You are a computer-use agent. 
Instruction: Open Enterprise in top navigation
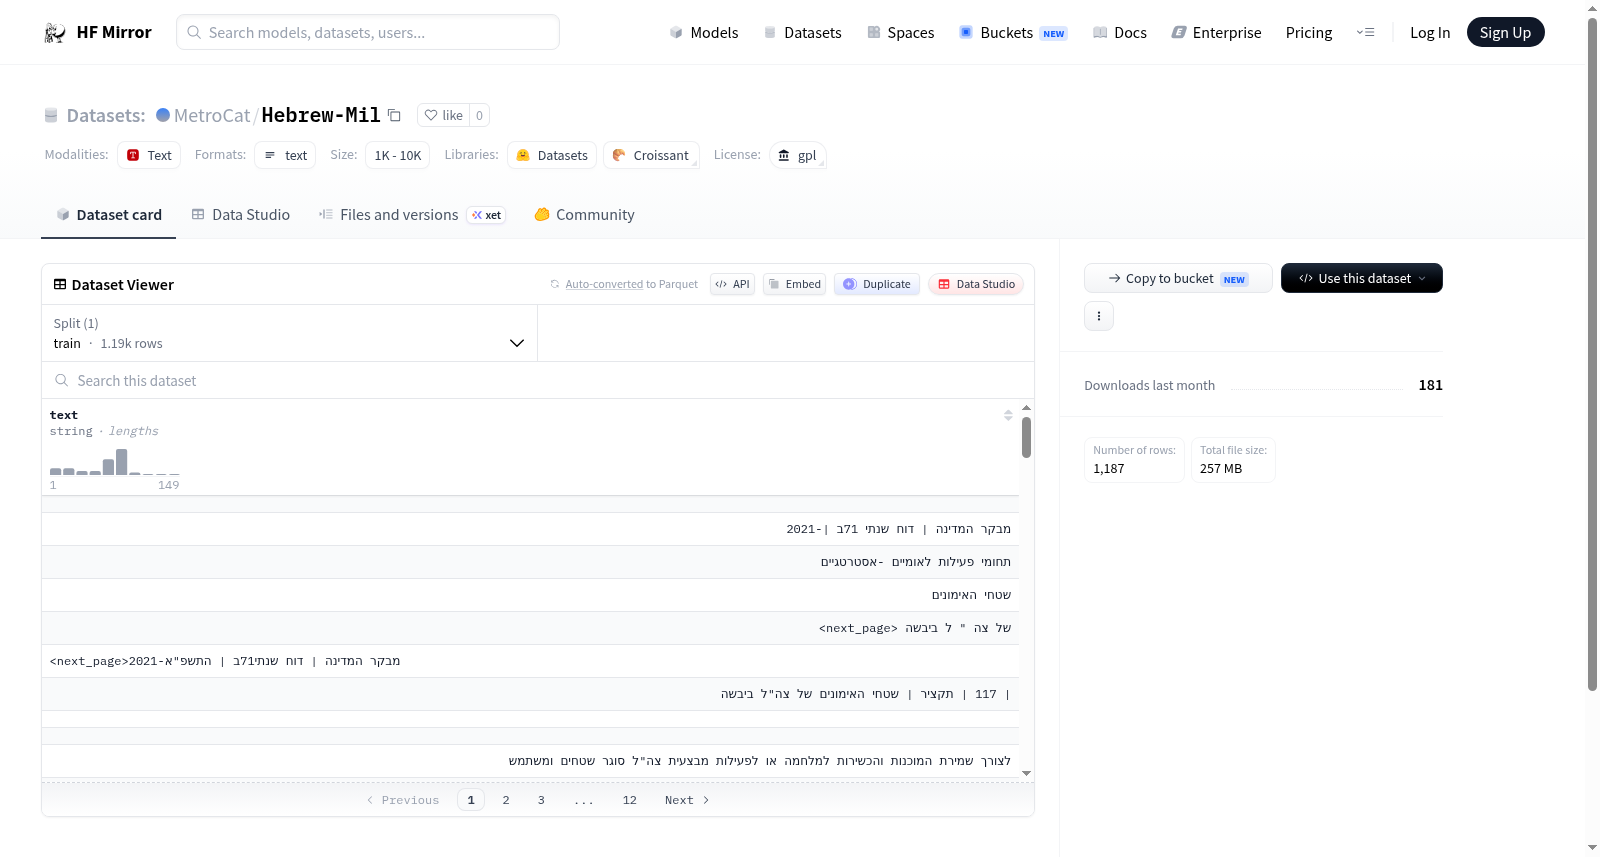(x=1216, y=32)
